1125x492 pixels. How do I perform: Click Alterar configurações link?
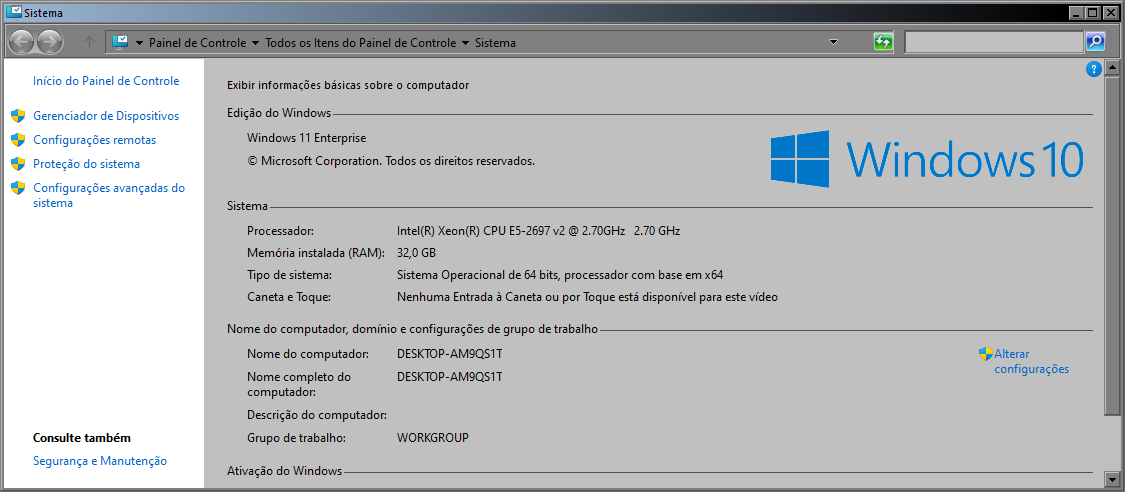coord(1031,361)
